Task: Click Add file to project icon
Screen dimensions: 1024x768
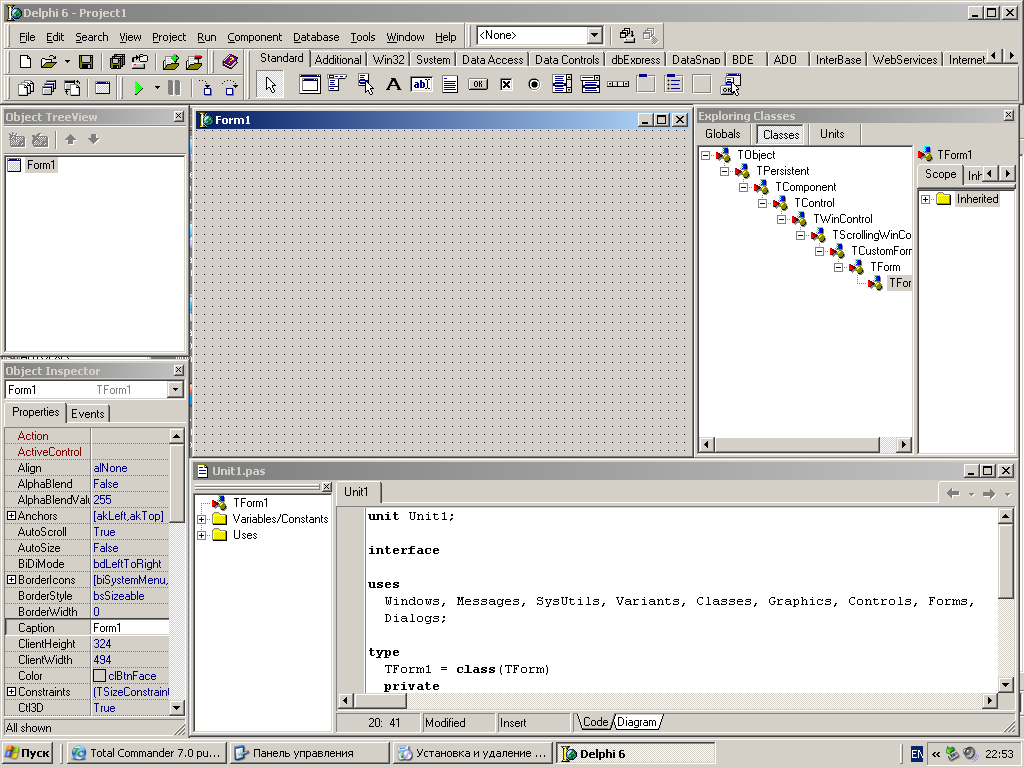Action: tap(171, 62)
